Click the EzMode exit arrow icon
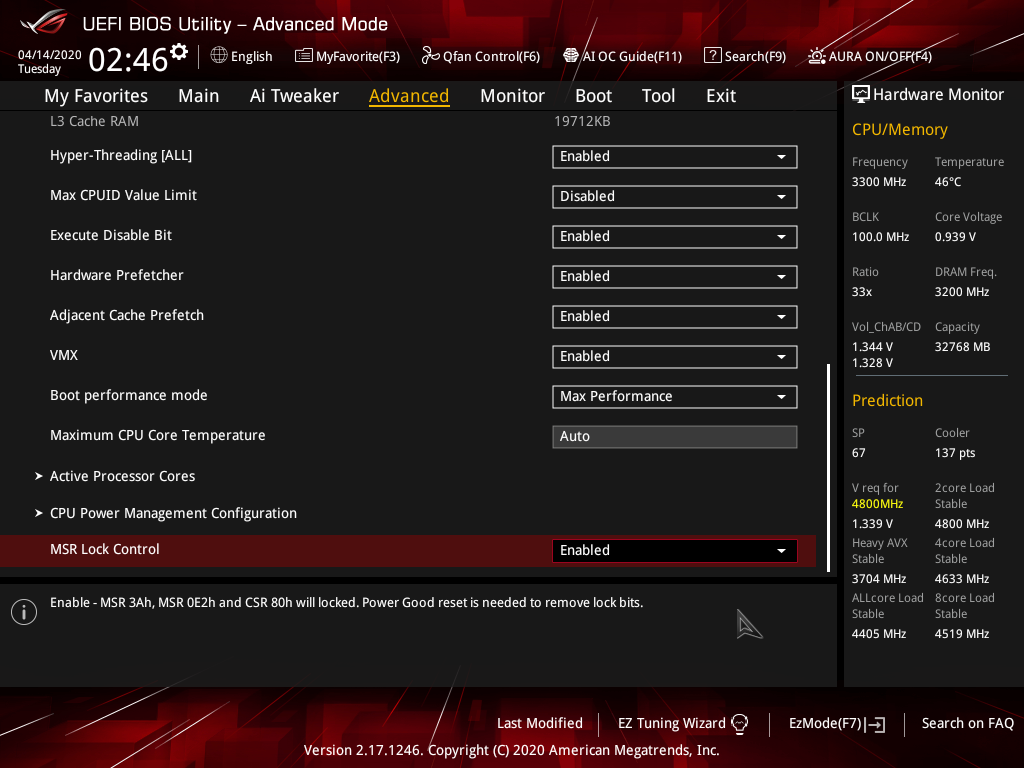This screenshot has height=768, width=1024. (x=875, y=724)
